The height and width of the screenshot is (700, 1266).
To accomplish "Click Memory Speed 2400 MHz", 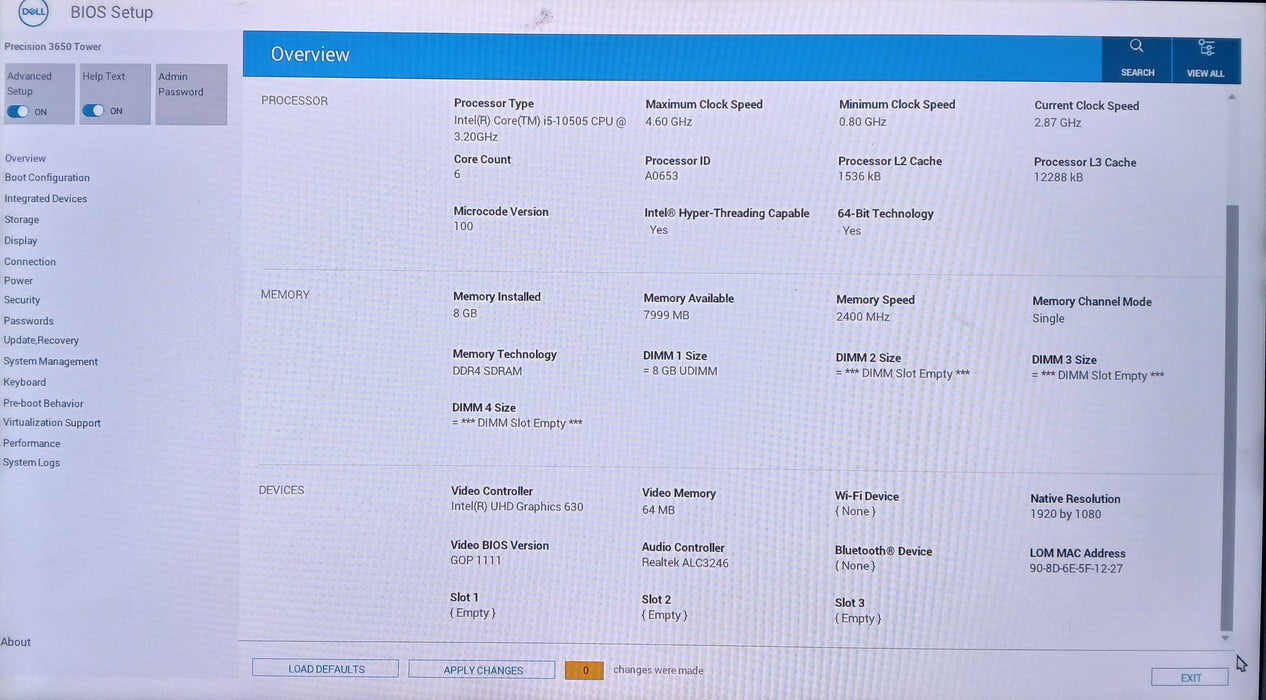I will 863,317.
